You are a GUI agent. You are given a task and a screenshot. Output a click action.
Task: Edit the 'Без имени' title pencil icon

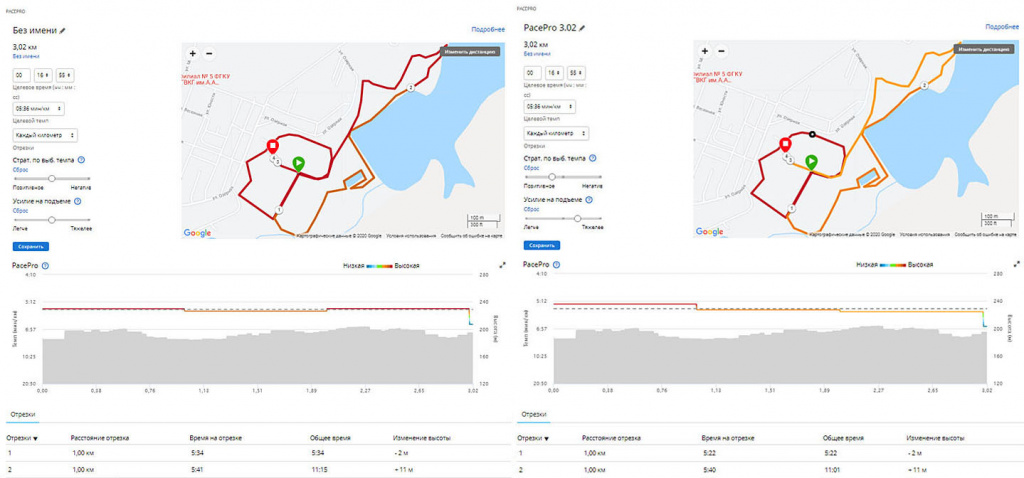coord(63,30)
